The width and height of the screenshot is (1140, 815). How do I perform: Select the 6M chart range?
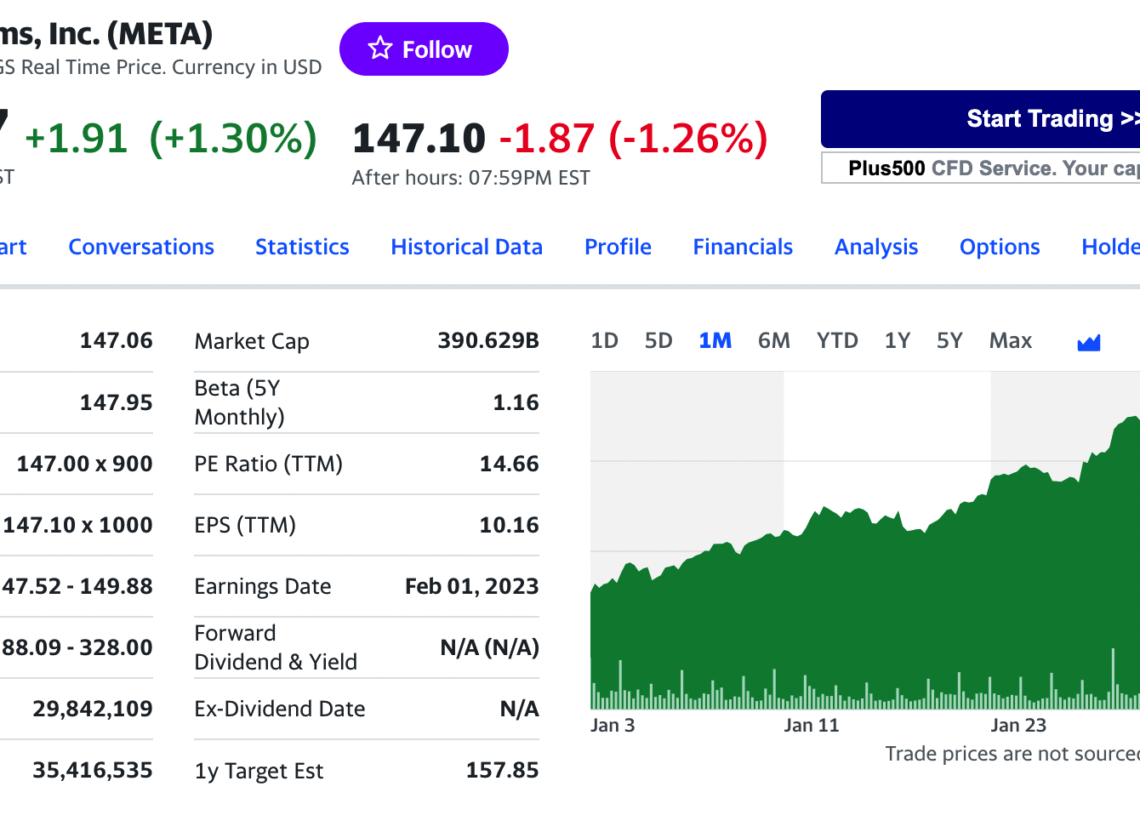coord(773,340)
